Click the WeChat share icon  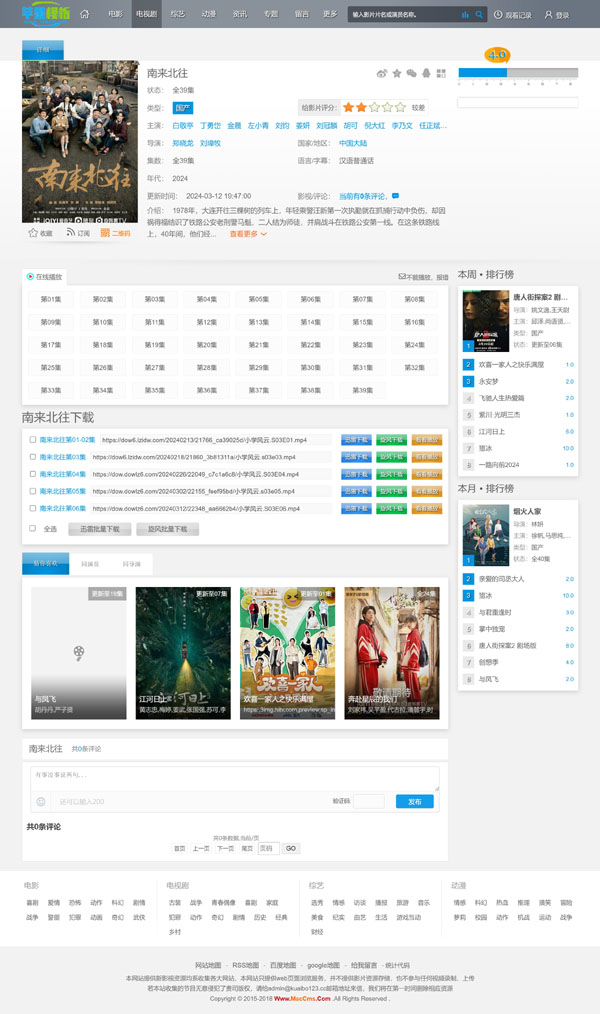[411, 74]
